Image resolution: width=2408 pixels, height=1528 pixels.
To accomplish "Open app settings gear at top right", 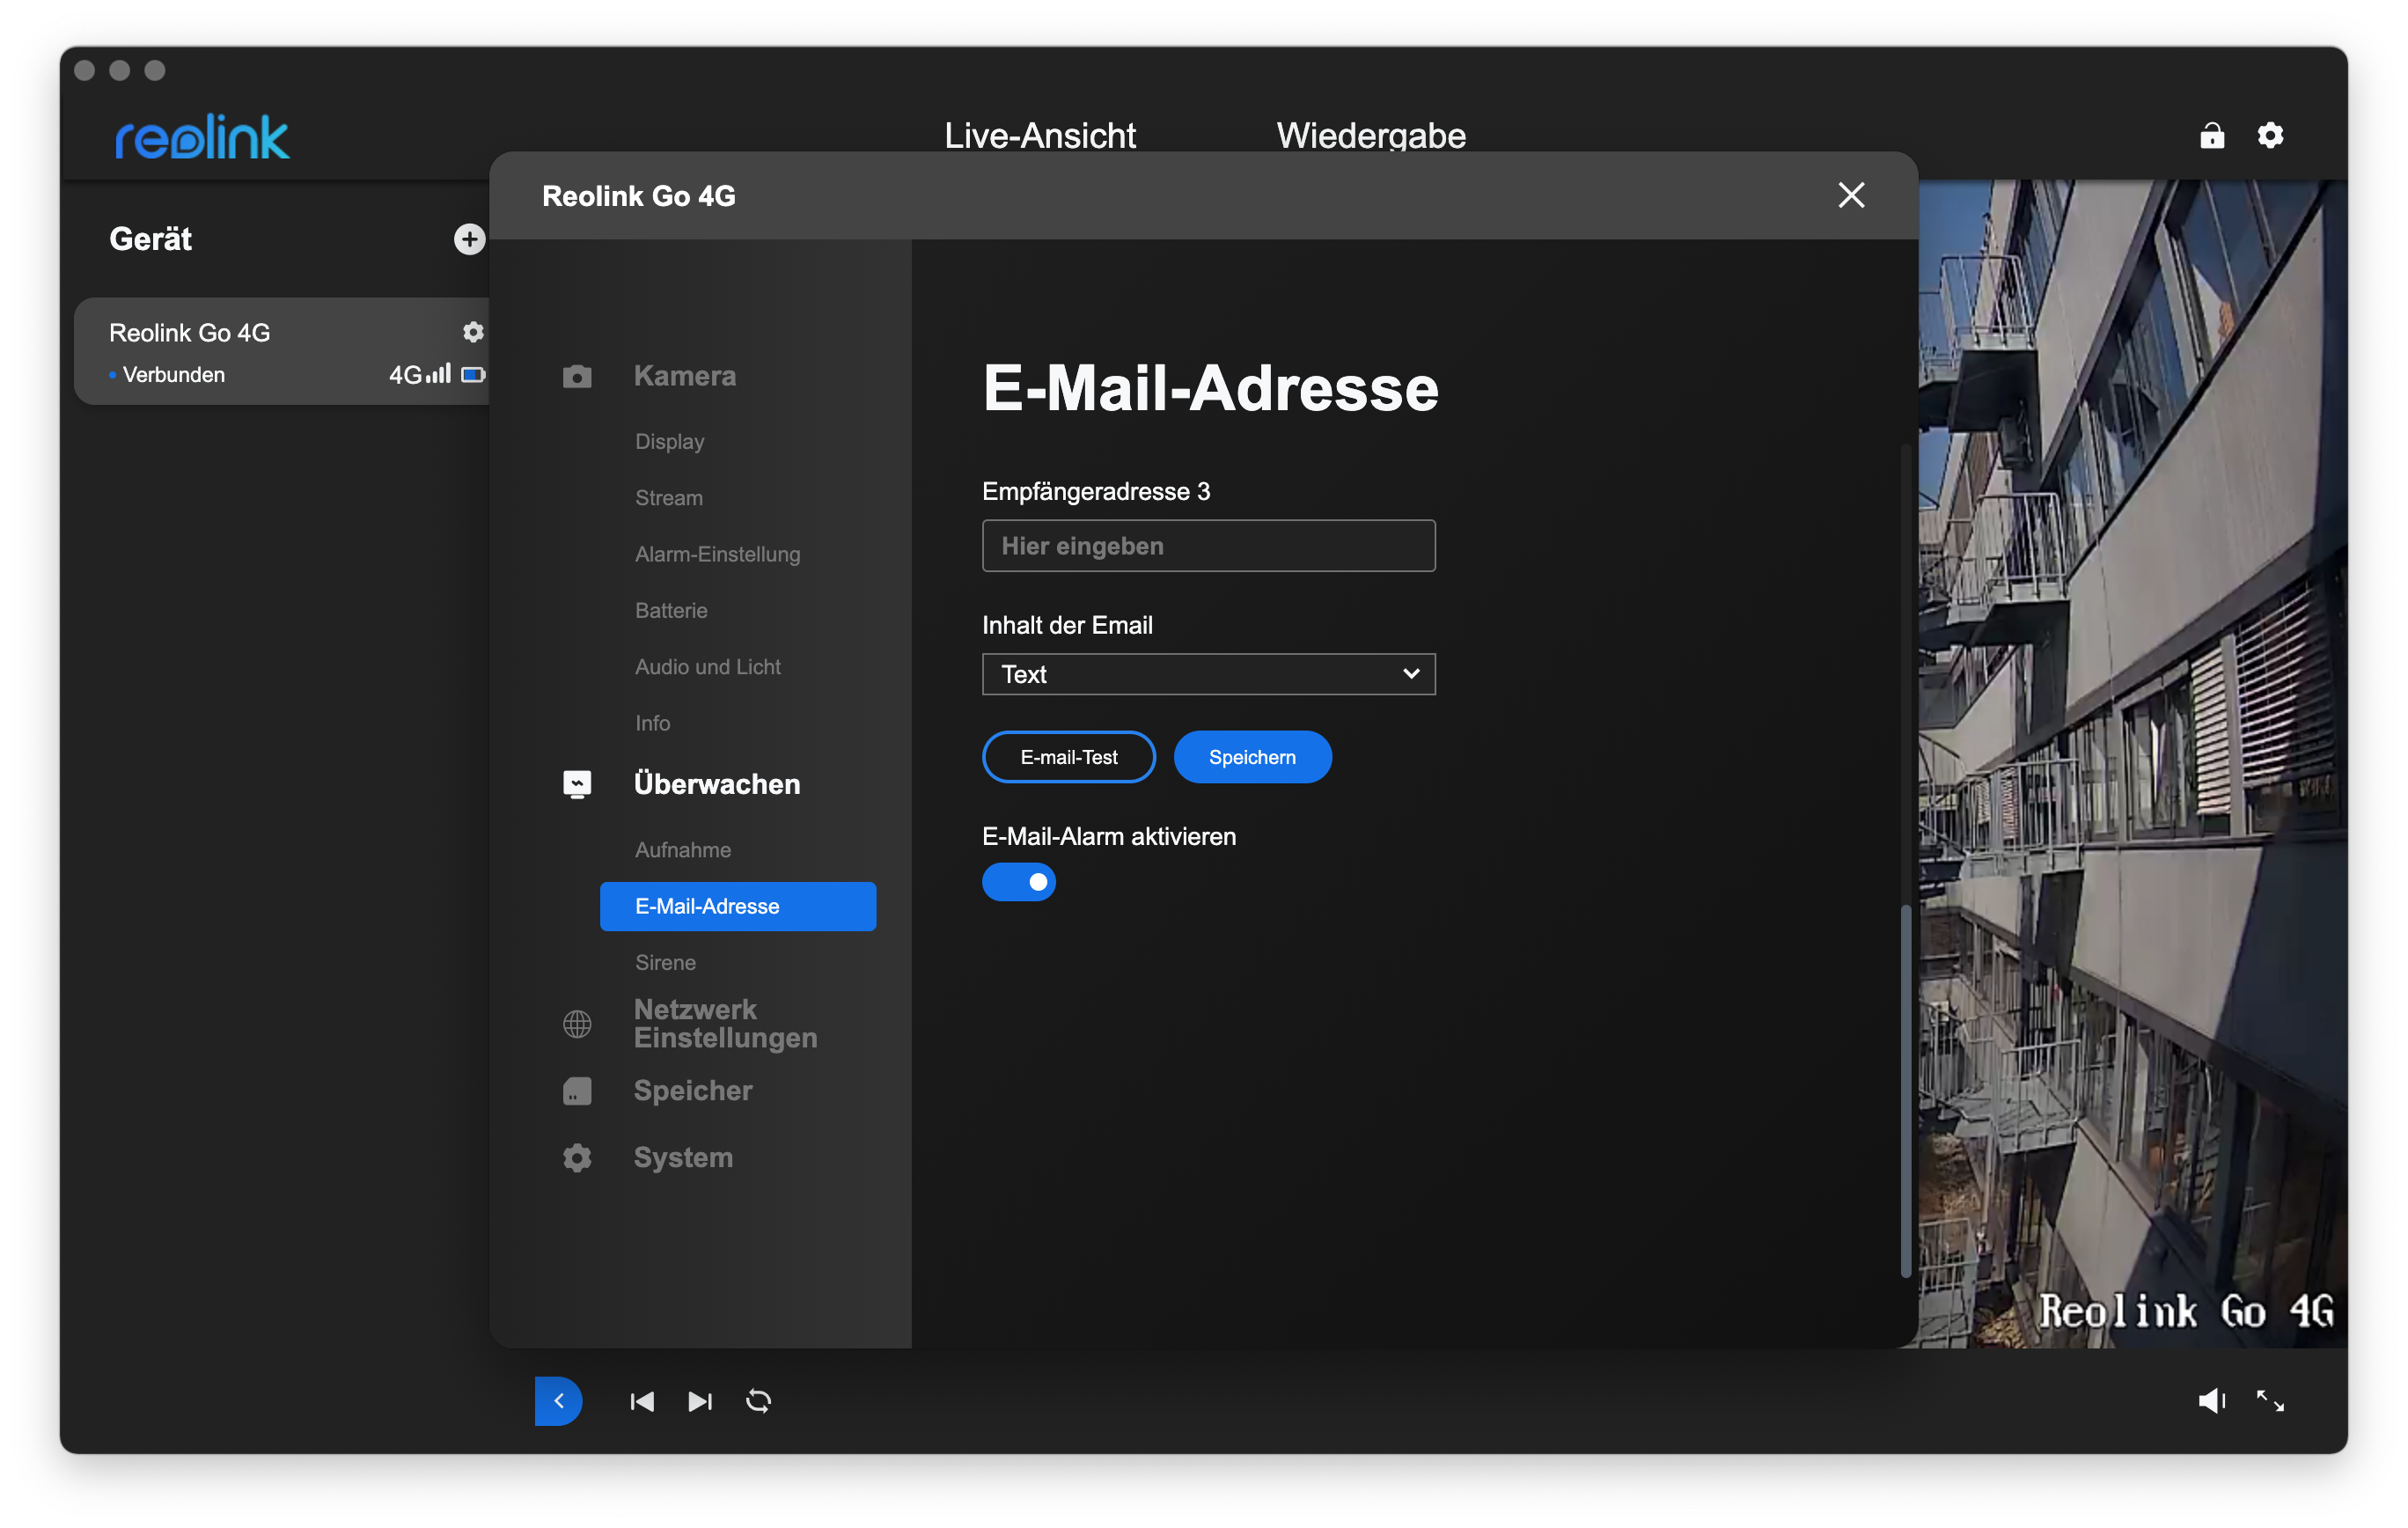I will pos(2270,135).
